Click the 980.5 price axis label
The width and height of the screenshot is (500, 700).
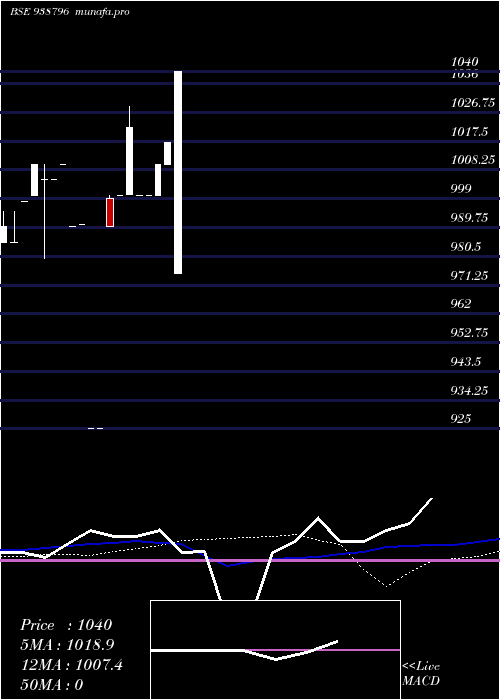(x=466, y=246)
